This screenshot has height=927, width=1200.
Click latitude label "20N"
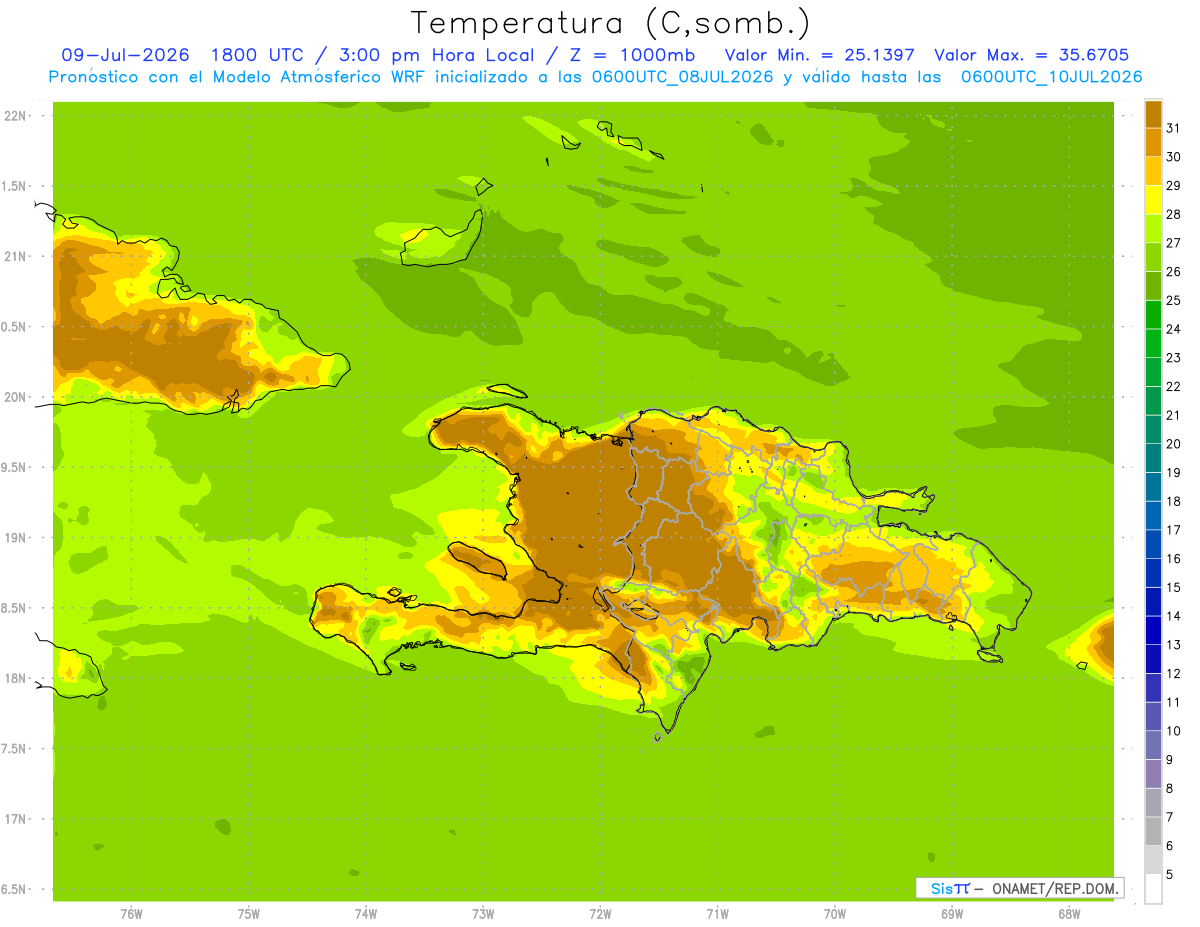pos(14,397)
